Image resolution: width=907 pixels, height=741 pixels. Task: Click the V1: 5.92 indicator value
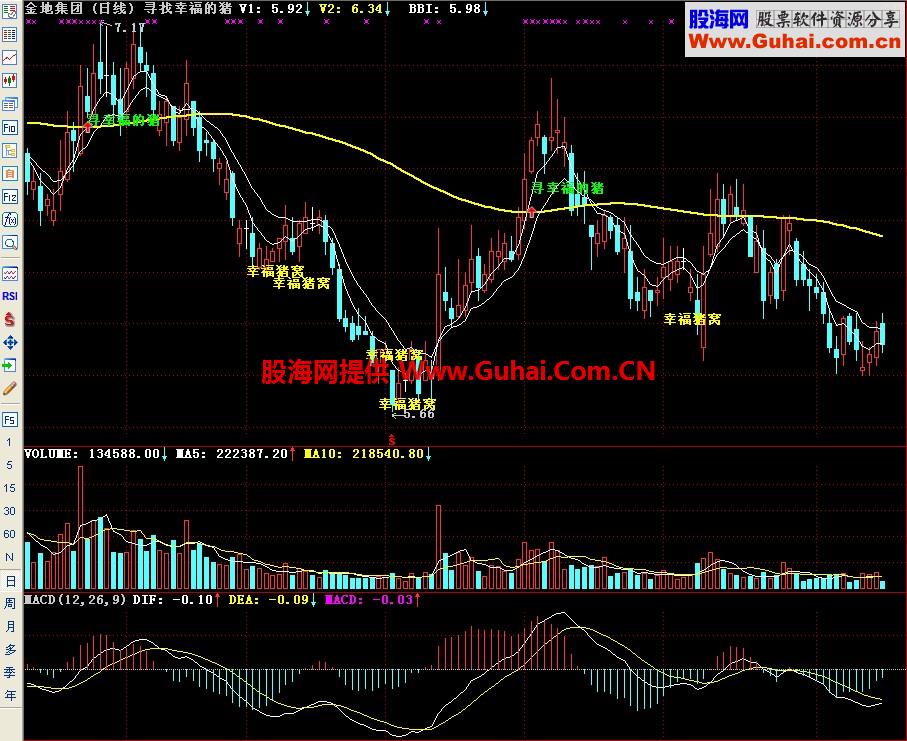[275, 9]
